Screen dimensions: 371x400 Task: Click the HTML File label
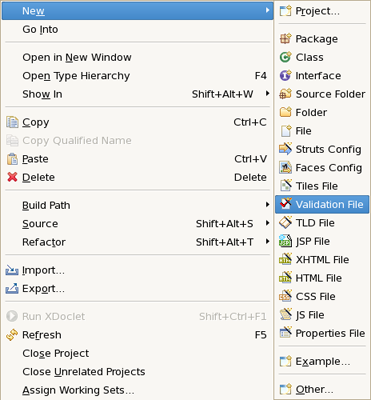pyautogui.click(x=319, y=278)
